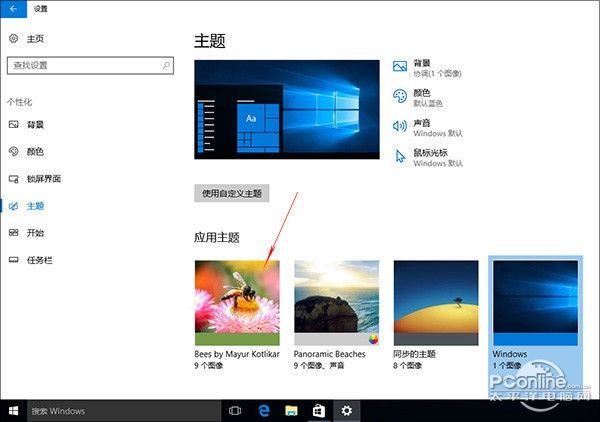Click the 背景 picture icon in sidebar
Image resolution: width=600 pixels, height=422 pixels.
(x=13, y=124)
